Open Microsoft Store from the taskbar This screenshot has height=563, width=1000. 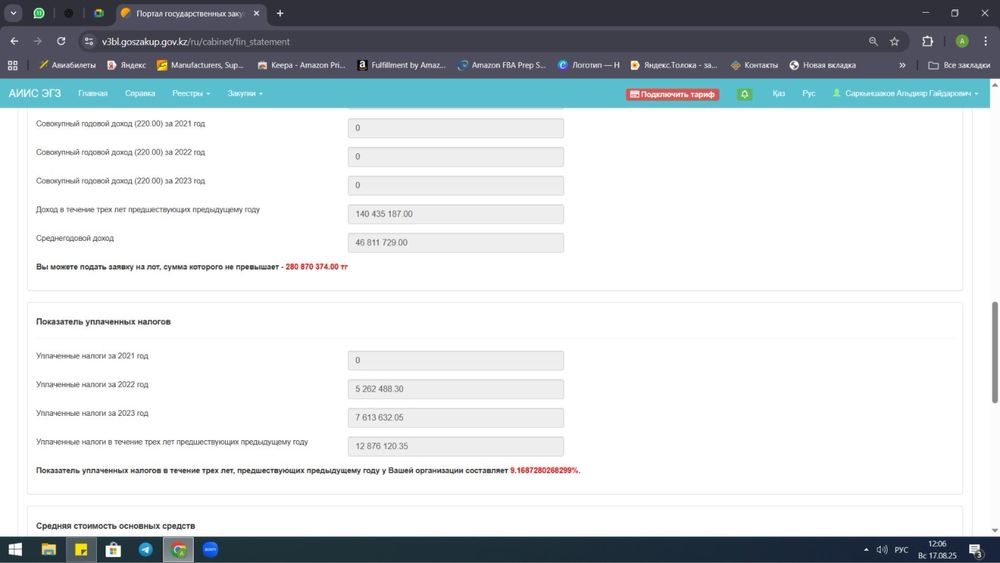(113, 550)
